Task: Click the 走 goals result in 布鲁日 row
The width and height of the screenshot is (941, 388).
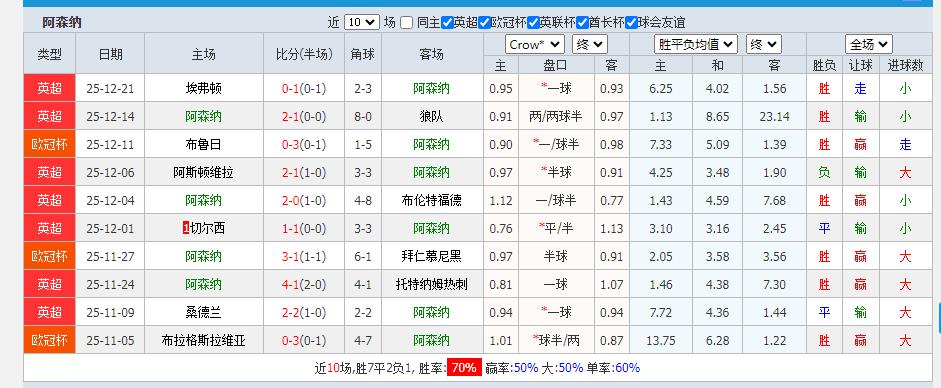Action: pos(905,145)
